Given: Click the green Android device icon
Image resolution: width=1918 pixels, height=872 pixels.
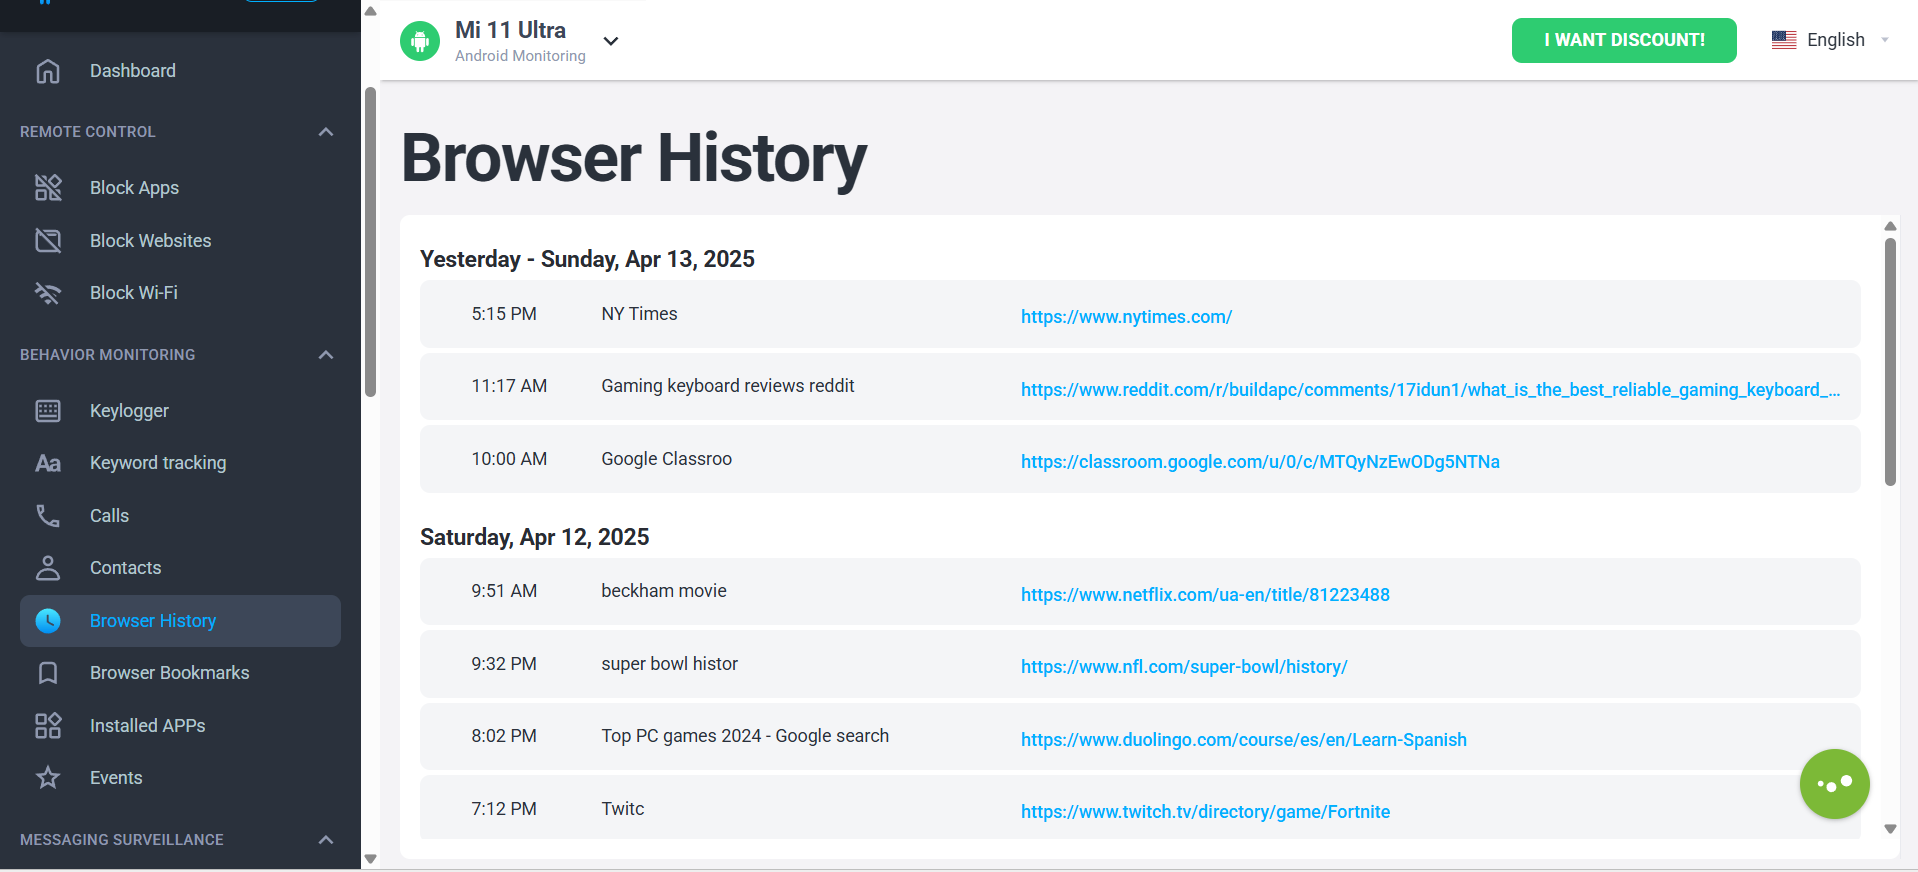Looking at the screenshot, I should tap(420, 41).
